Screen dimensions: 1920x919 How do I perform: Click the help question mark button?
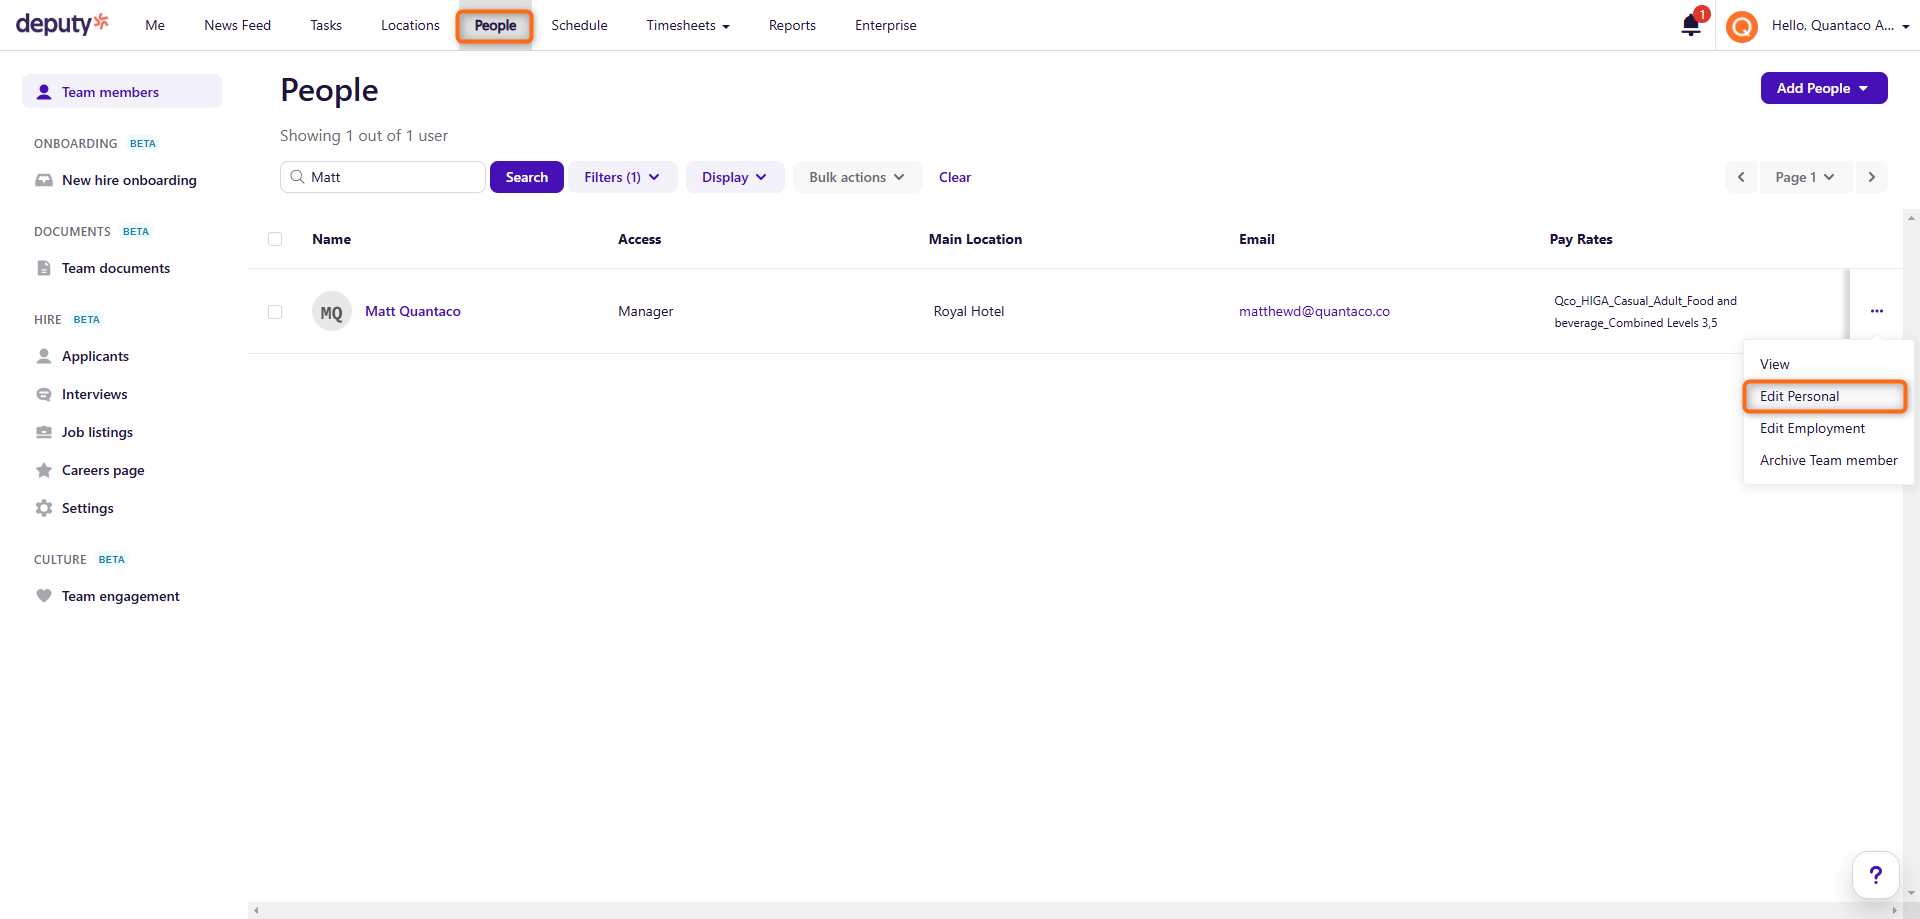pyautogui.click(x=1875, y=875)
